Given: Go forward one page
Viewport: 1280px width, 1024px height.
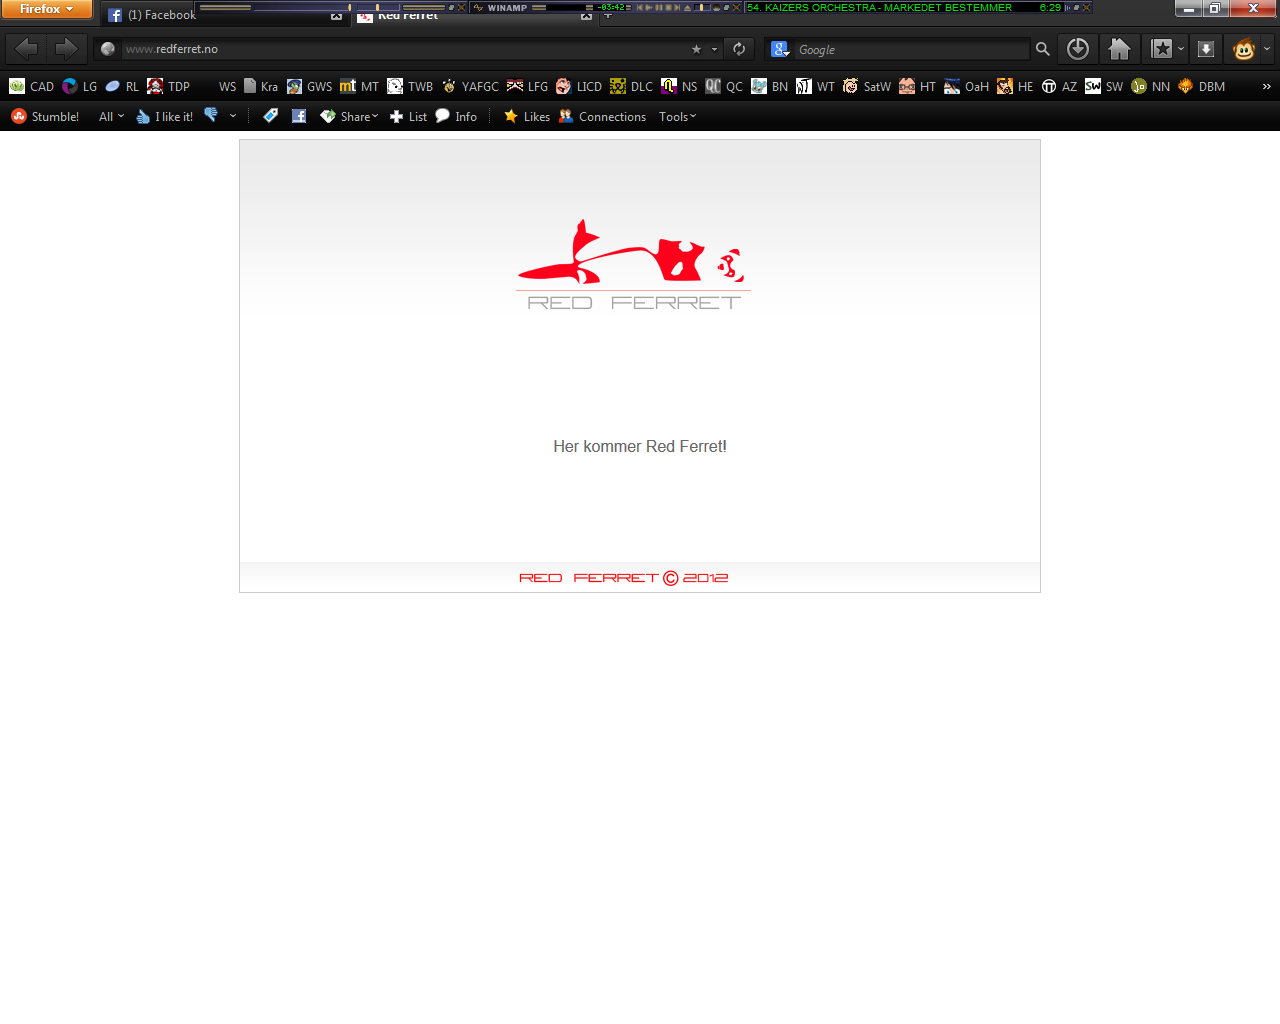Looking at the screenshot, I should [x=66, y=48].
